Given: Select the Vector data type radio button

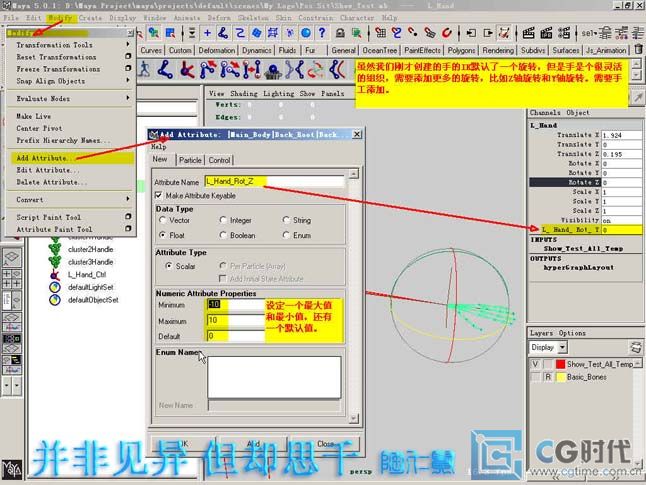Looking at the screenshot, I should pos(162,220).
